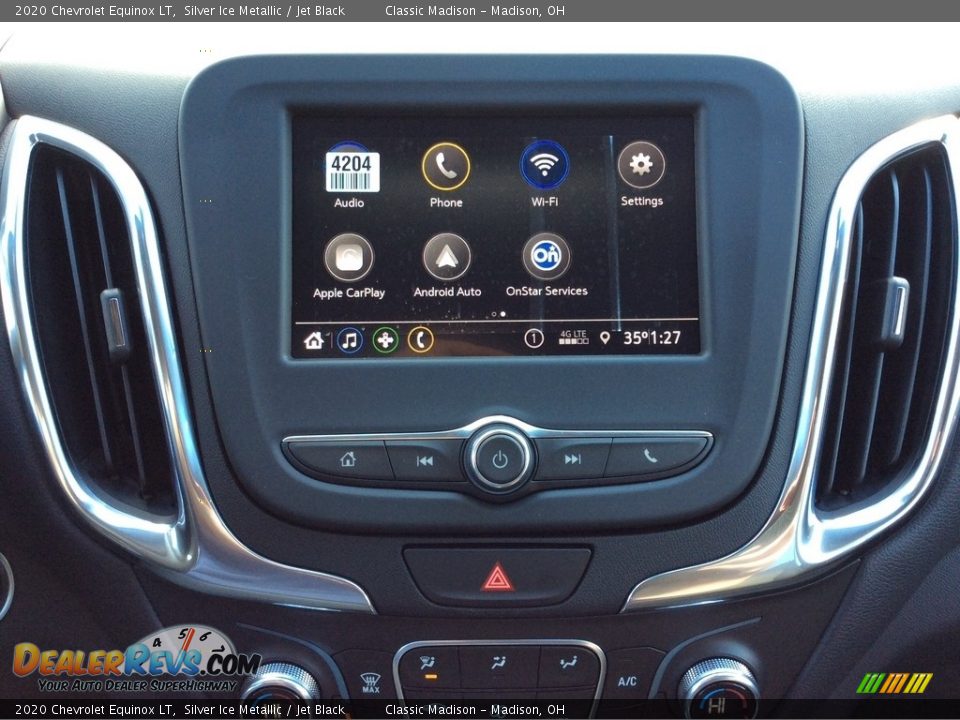Tap the notification badge showing 1
Image resolution: width=960 pixels, height=720 pixels.
(534, 338)
